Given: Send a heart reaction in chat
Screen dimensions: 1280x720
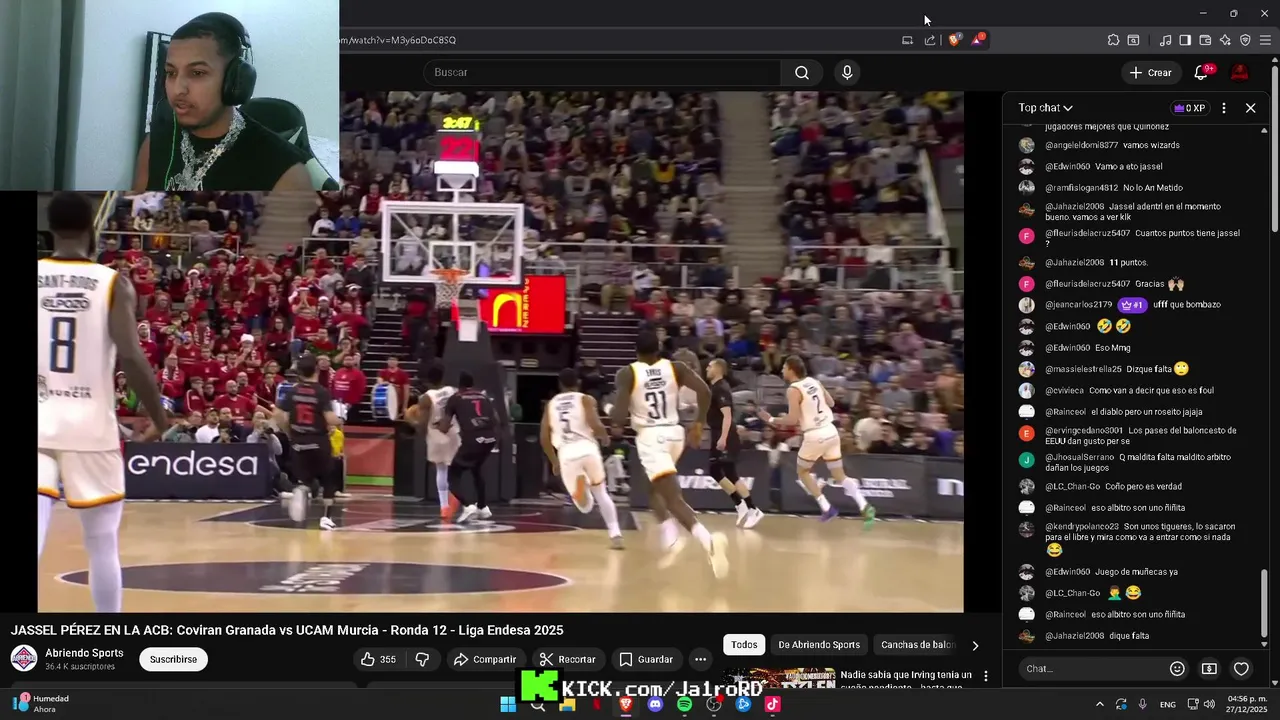Looking at the screenshot, I should (x=1241, y=668).
